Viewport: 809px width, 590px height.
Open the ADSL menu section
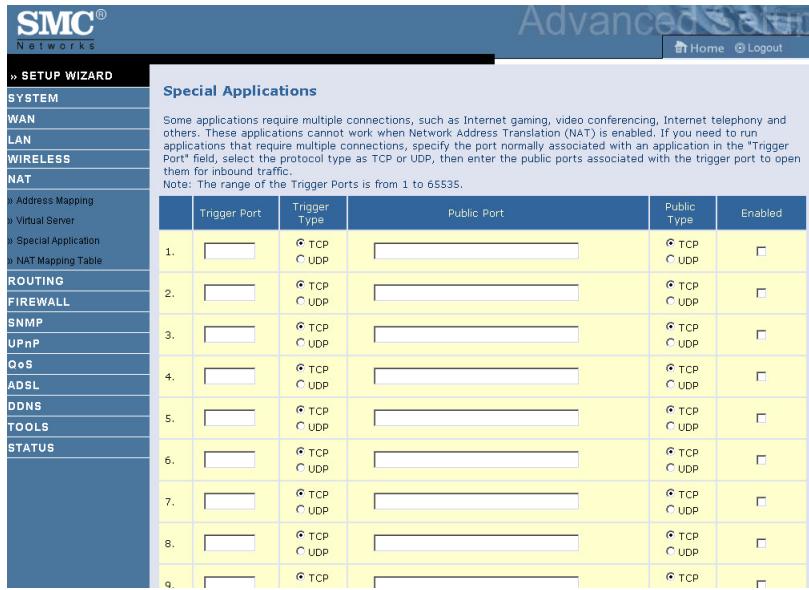coord(78,385)
